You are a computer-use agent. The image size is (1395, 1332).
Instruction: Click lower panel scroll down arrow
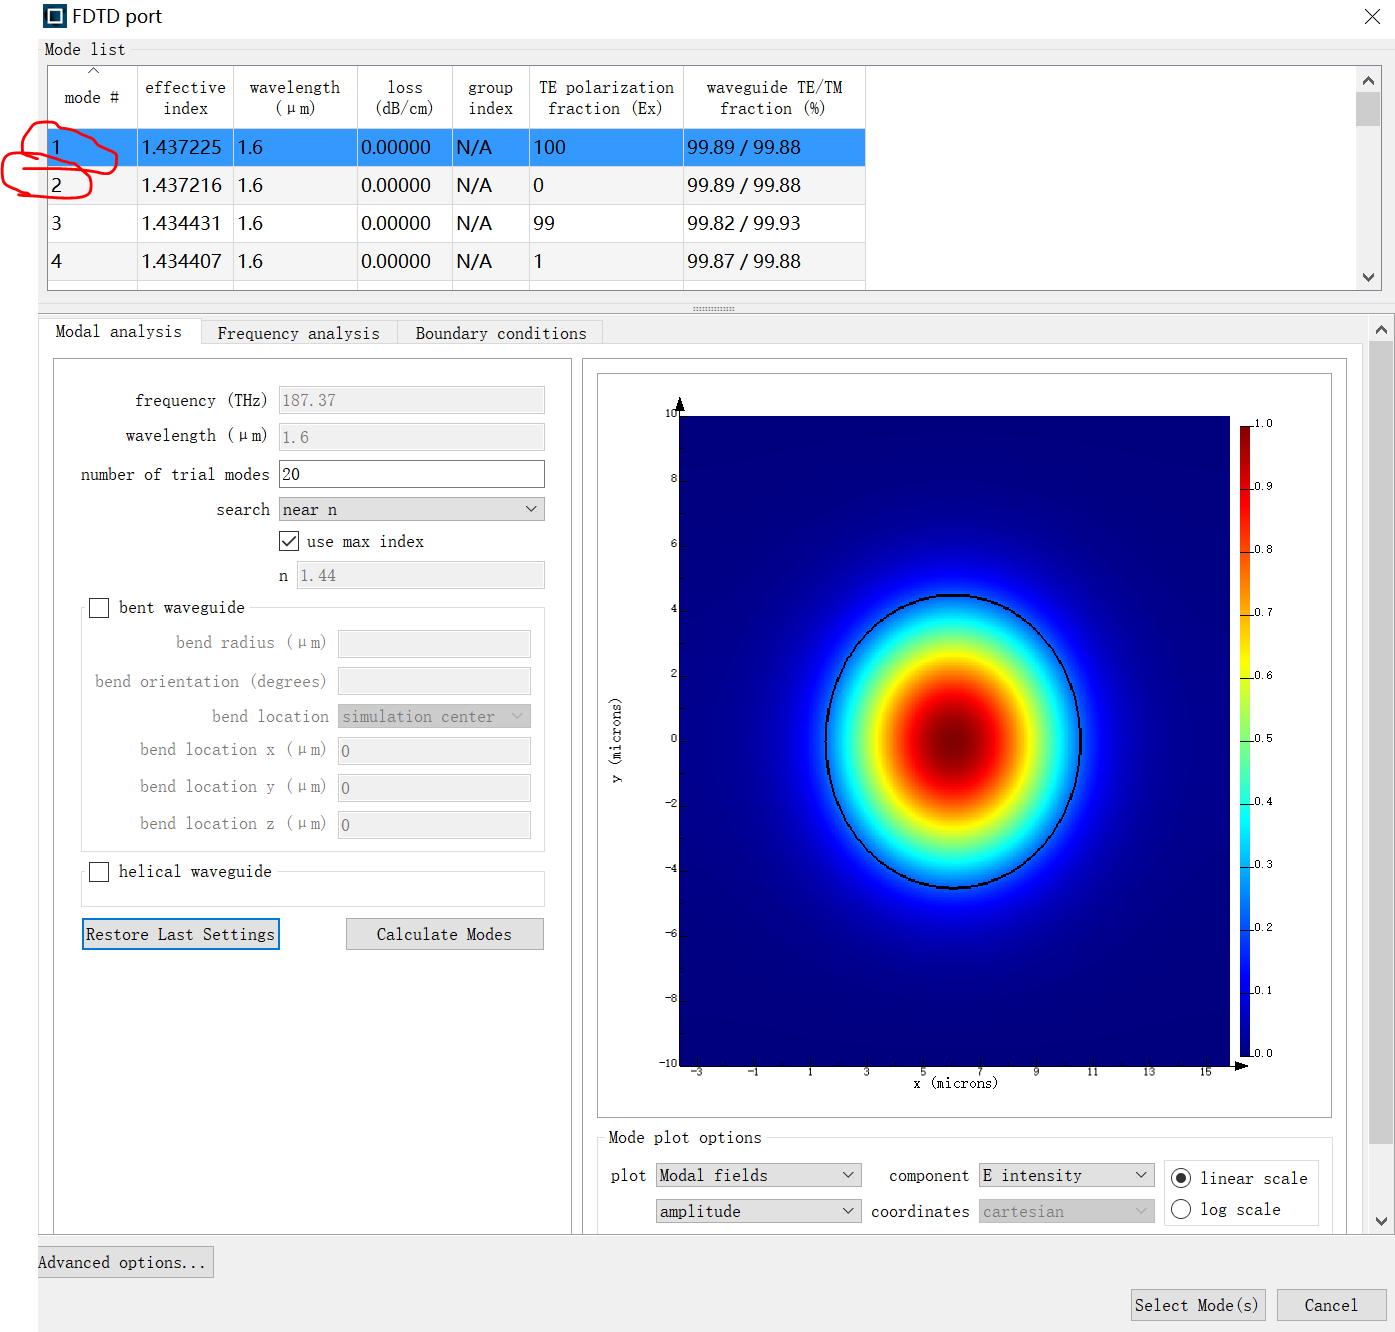(1381, 1220)
